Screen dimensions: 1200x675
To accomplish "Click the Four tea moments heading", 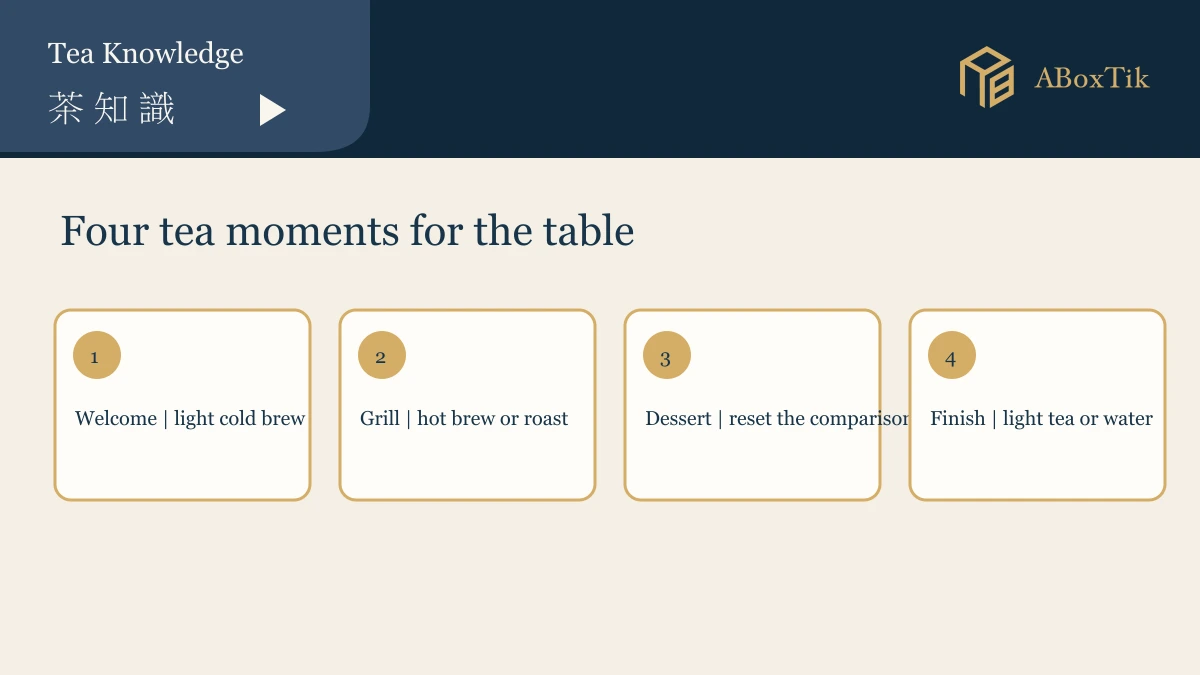I will [347, 231].
